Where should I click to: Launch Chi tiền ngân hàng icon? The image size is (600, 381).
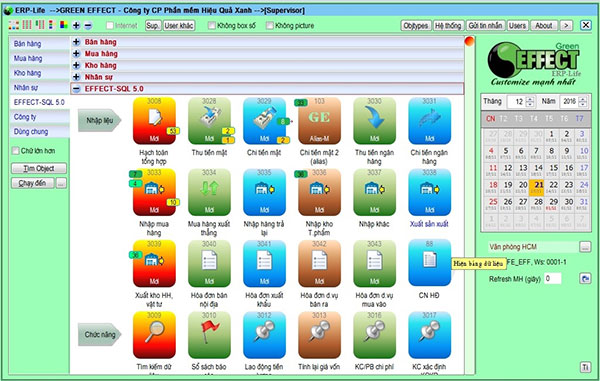click(429, 120)
